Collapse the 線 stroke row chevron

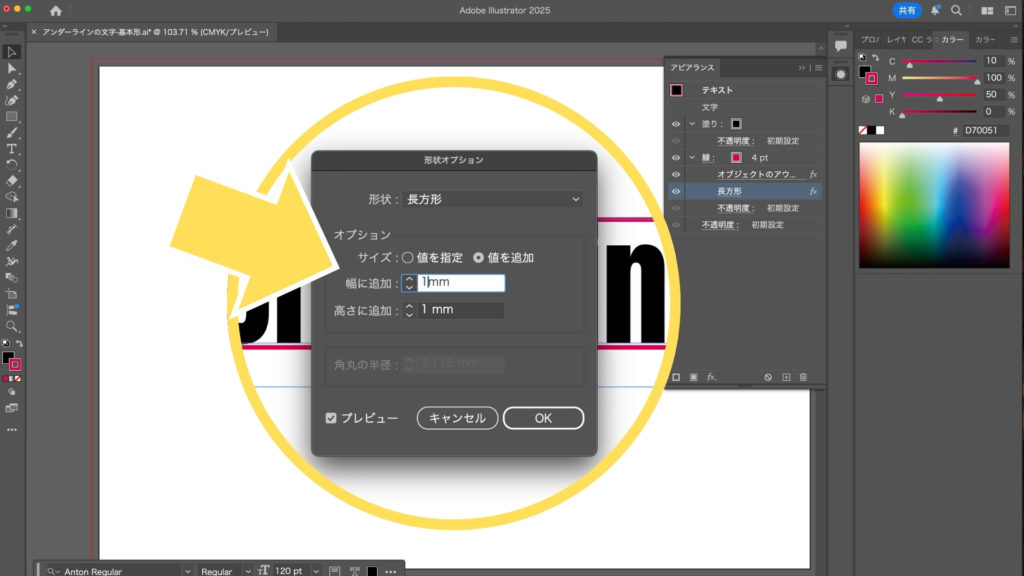tap(692, 158)
